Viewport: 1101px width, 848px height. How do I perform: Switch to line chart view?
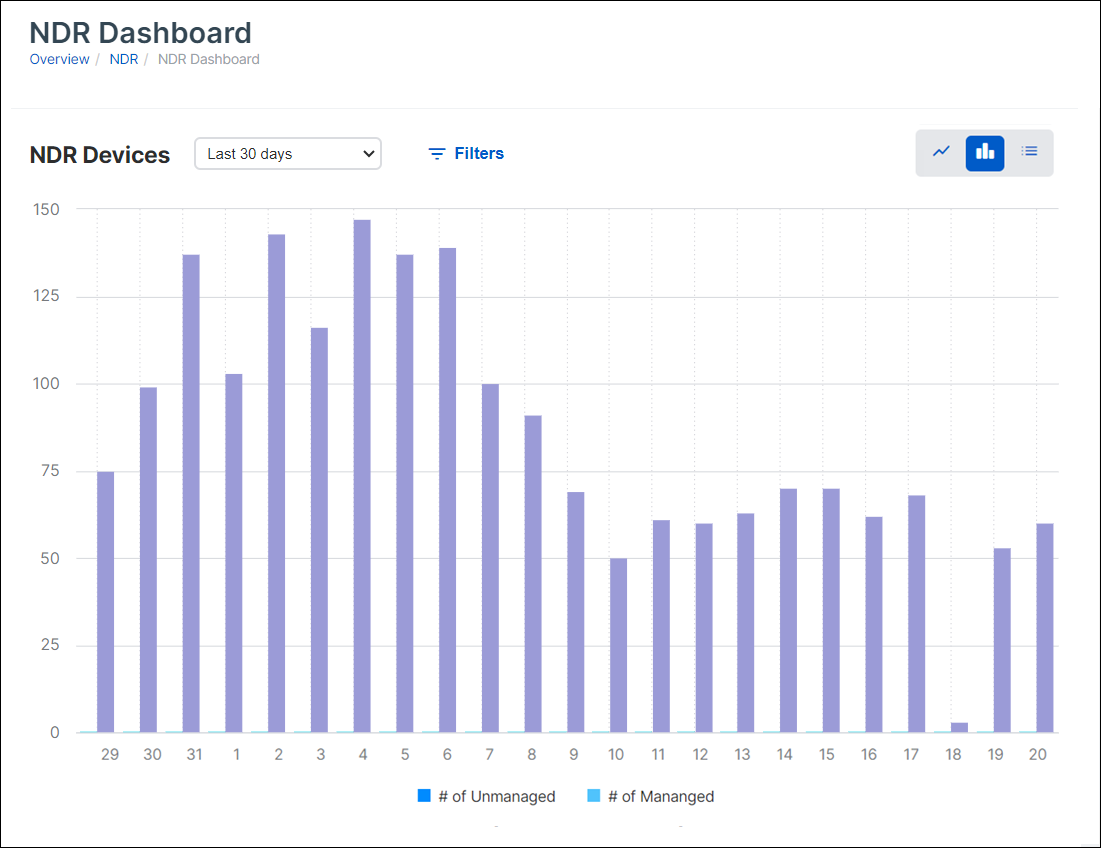point(941,152)
